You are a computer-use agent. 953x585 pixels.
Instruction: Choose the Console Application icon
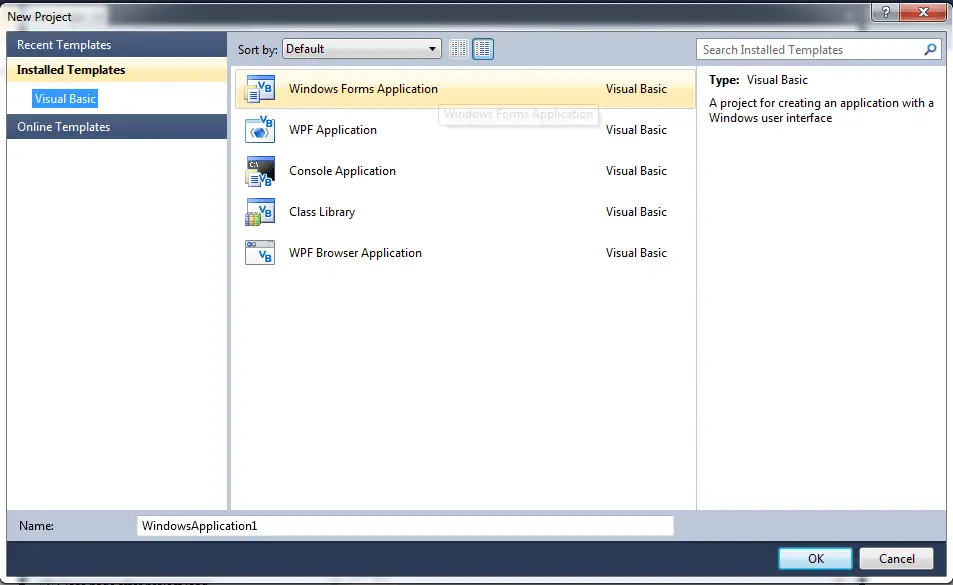(260, 171)
